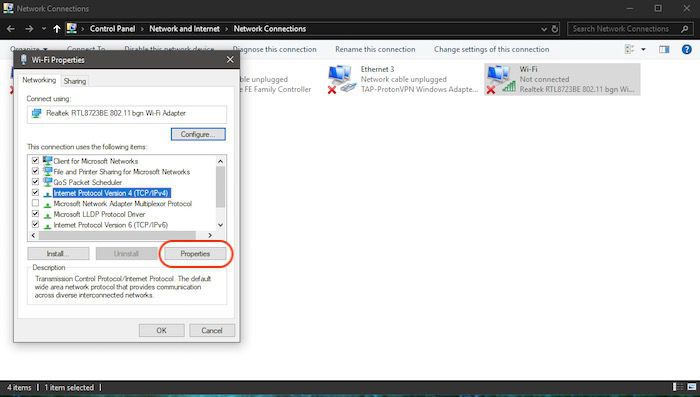The width and height of the screenshot is (700, 397).
Task: Toggle File and Printer Sharing checkbox
Action: pyautogui.click(x=35, y=171)
